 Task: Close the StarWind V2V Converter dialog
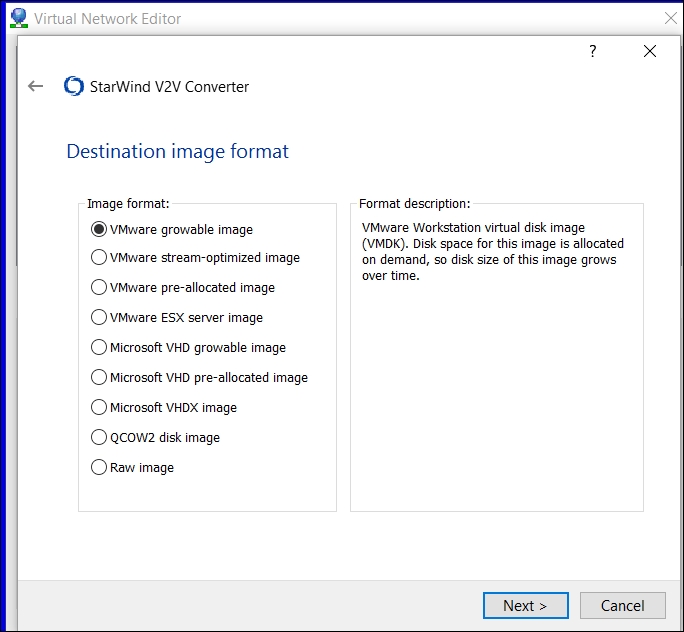point(650,52)
